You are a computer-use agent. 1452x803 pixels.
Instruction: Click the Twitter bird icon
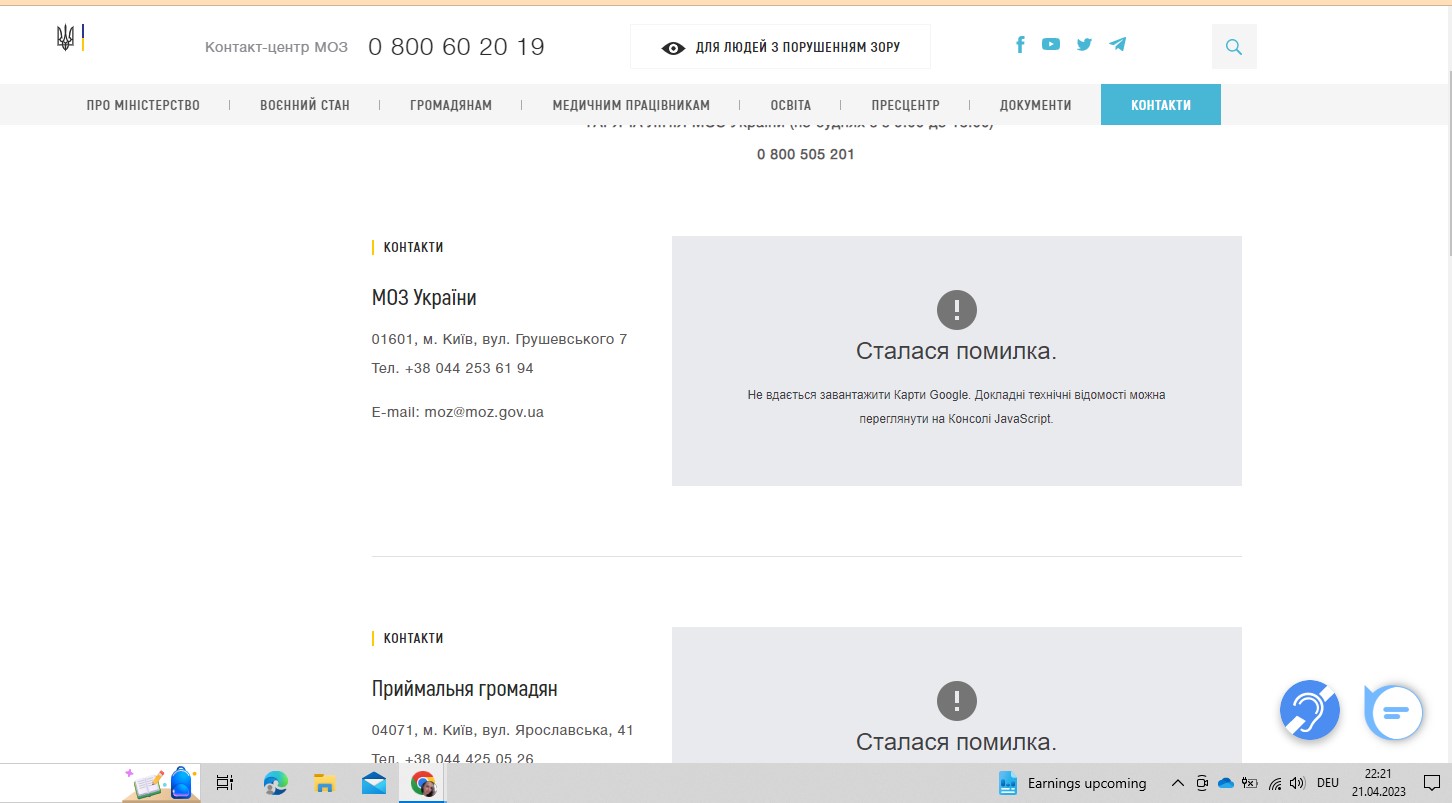(1084, 44)
